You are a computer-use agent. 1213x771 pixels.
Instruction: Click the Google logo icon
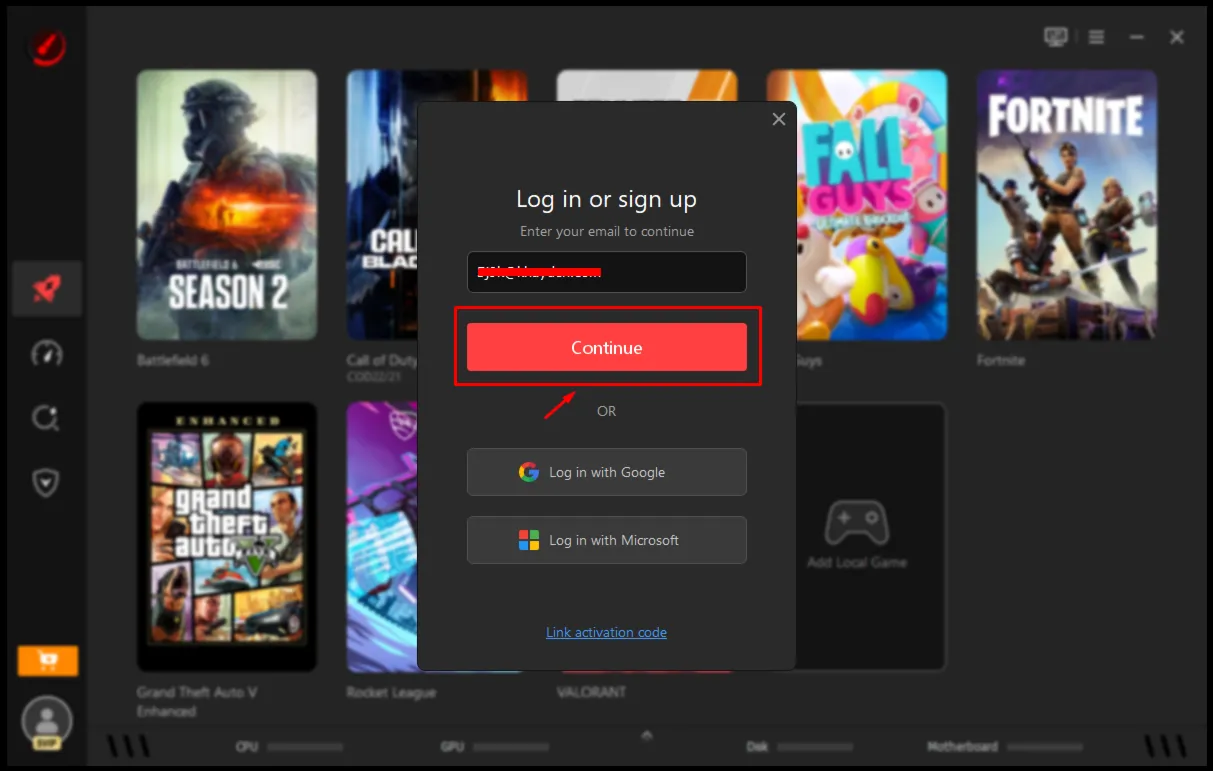[529, 472]
